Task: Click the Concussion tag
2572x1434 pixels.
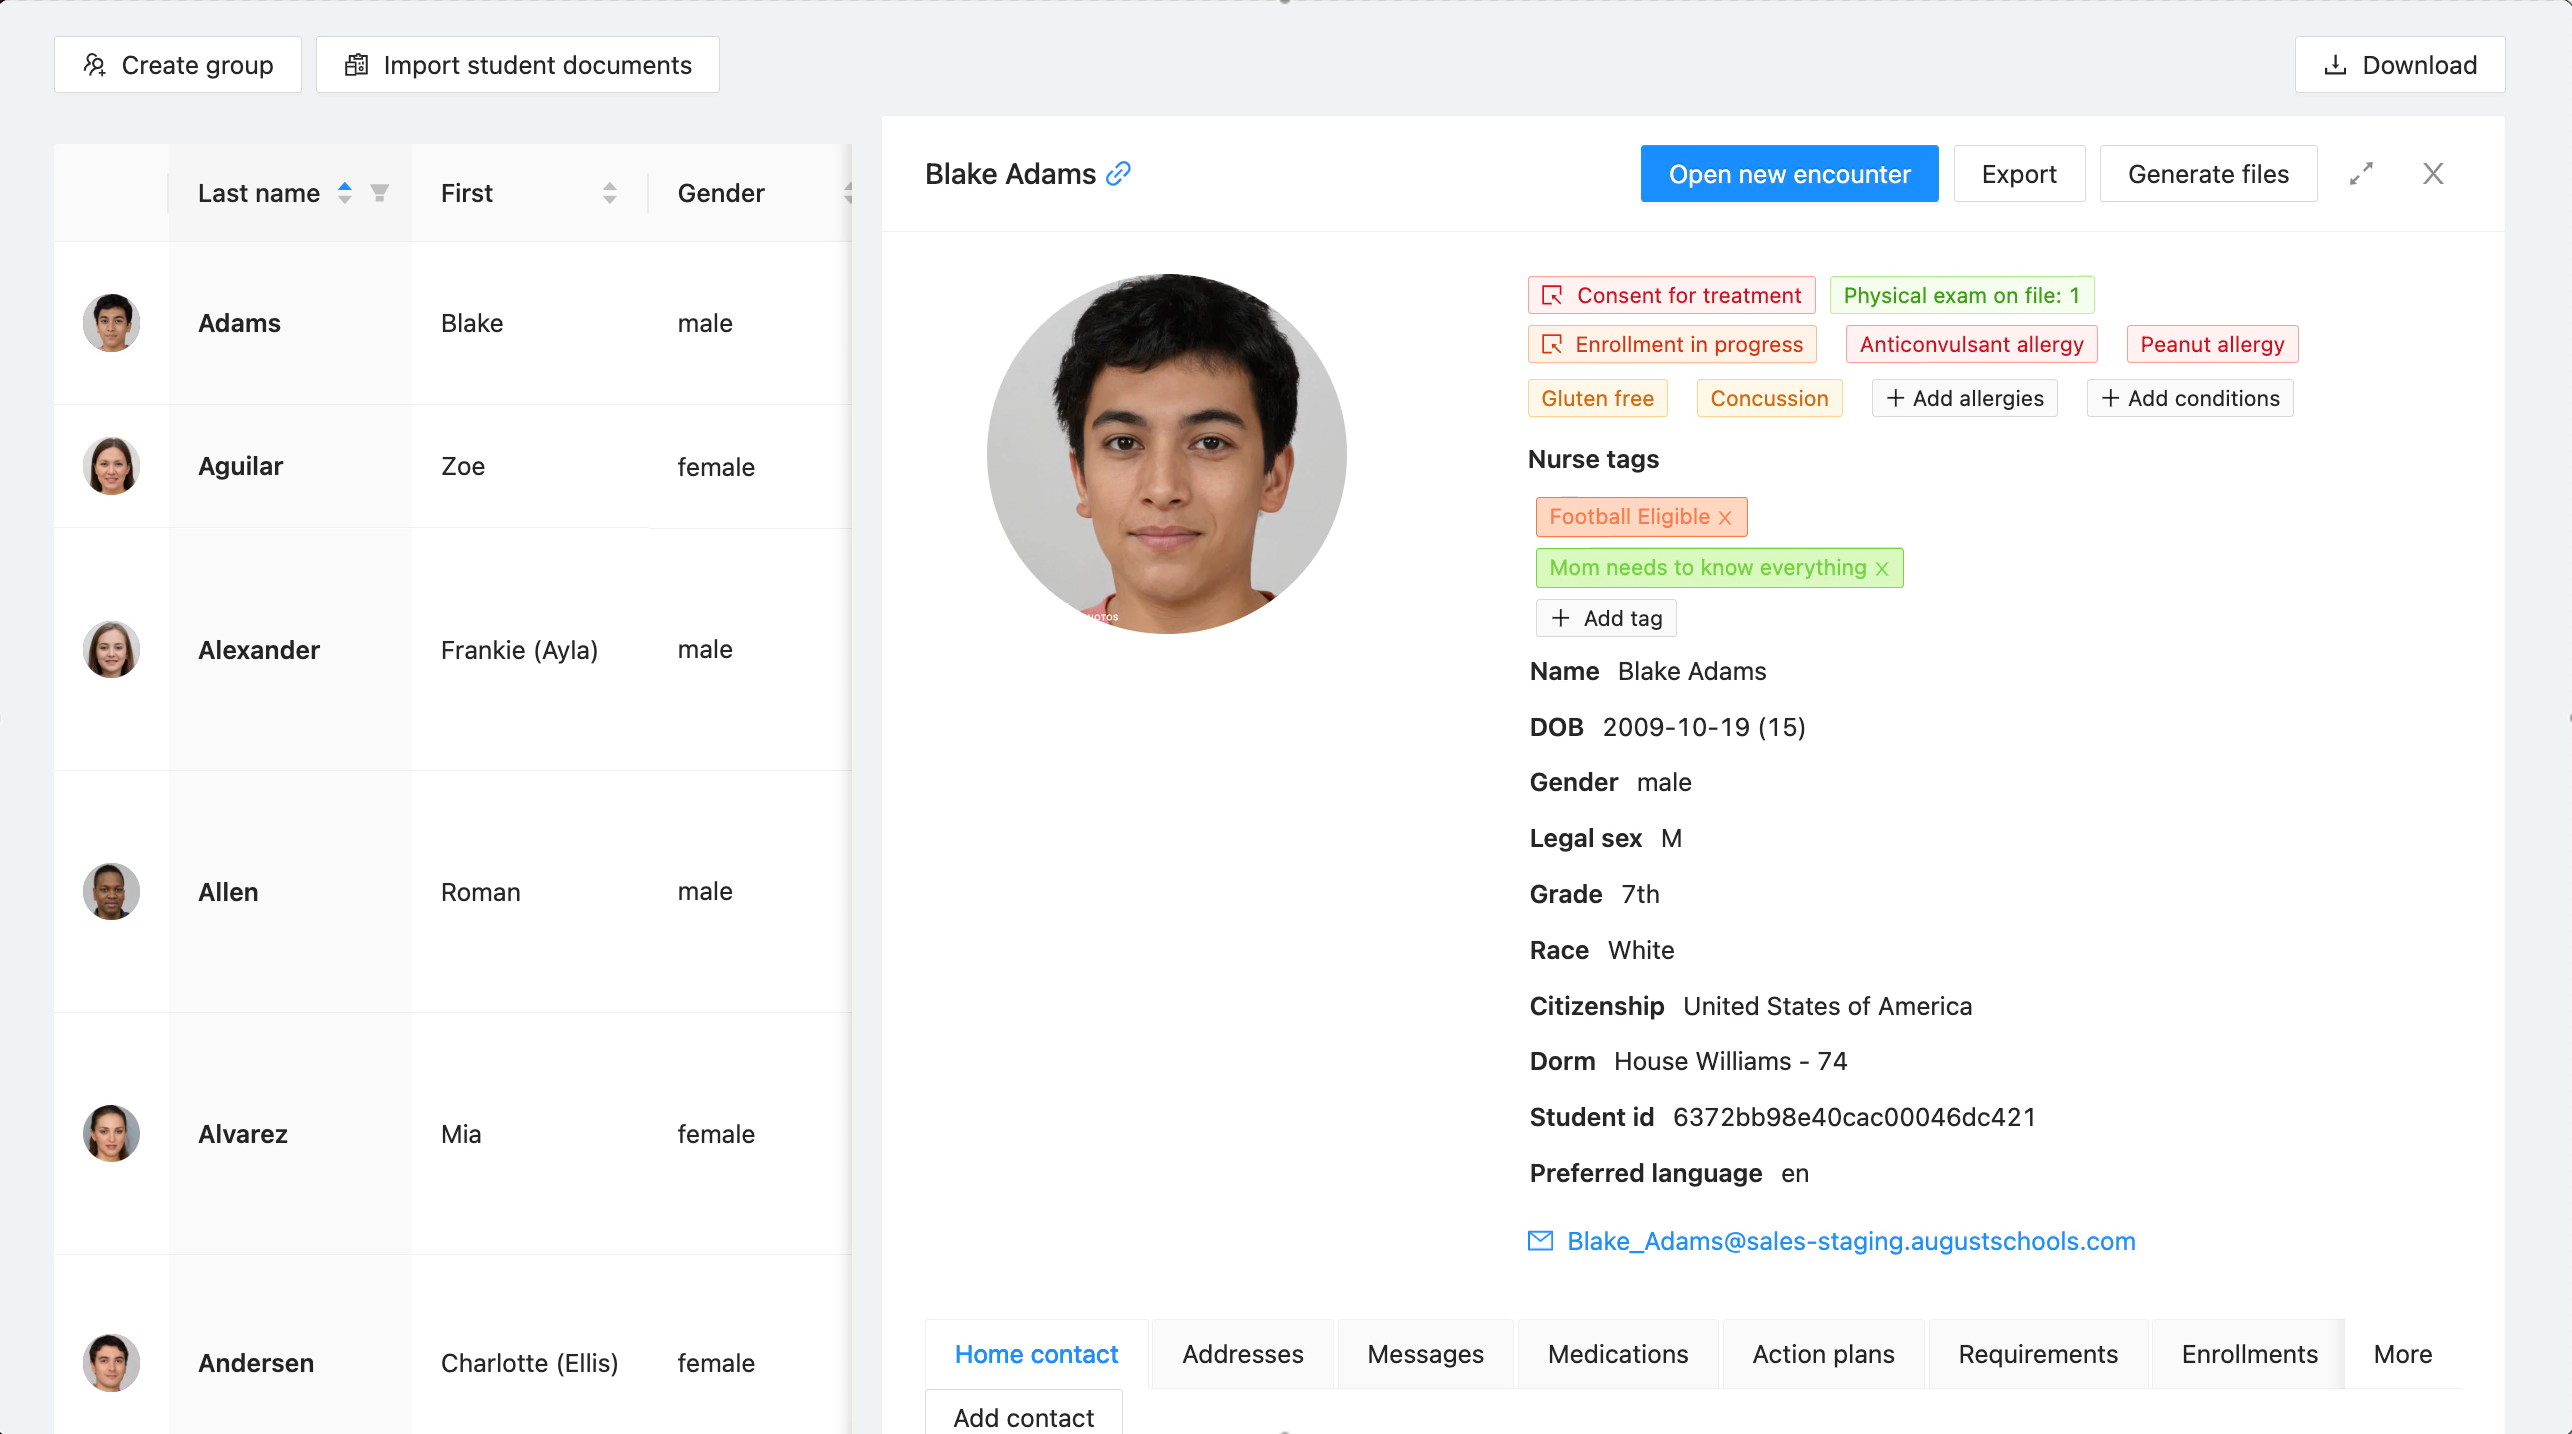Action: click(x=1769, y=398)
